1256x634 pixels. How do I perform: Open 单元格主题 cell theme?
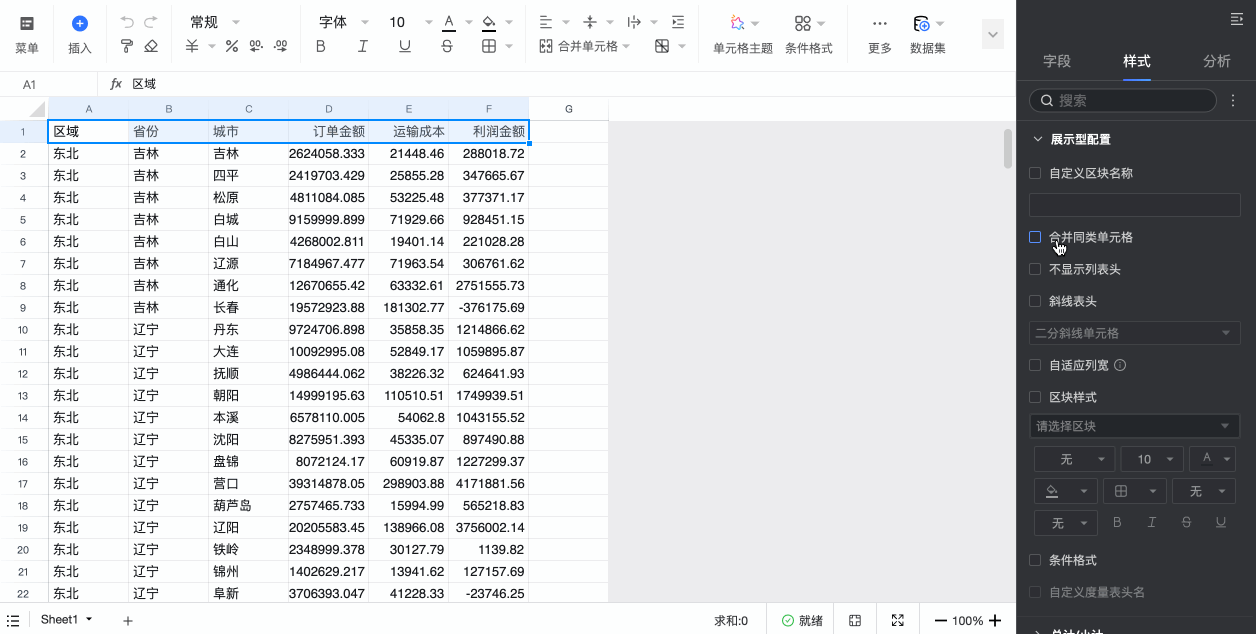pos(743,34)
